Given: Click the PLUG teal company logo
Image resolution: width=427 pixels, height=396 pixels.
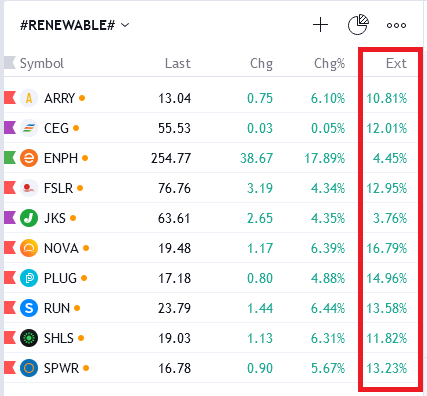Looking at the screenshot, I should point(29,278).
